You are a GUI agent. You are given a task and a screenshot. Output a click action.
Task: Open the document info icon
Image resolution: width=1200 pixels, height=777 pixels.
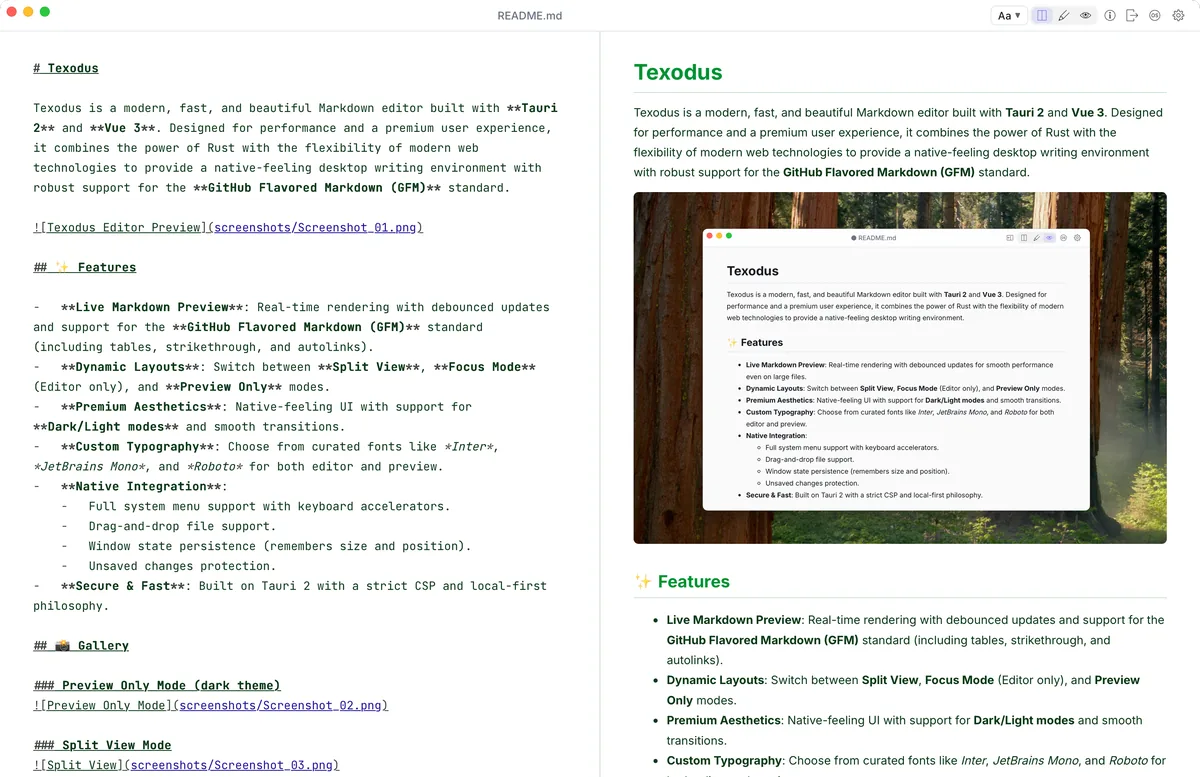coord(1110,15)
